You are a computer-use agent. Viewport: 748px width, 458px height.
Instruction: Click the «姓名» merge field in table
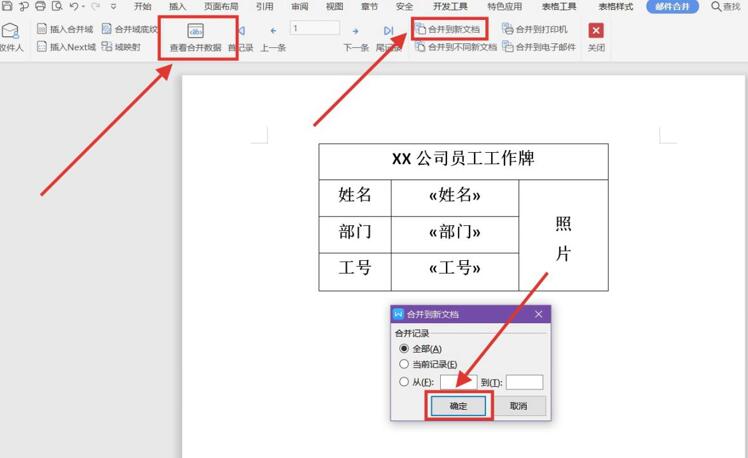pos(455,195)
